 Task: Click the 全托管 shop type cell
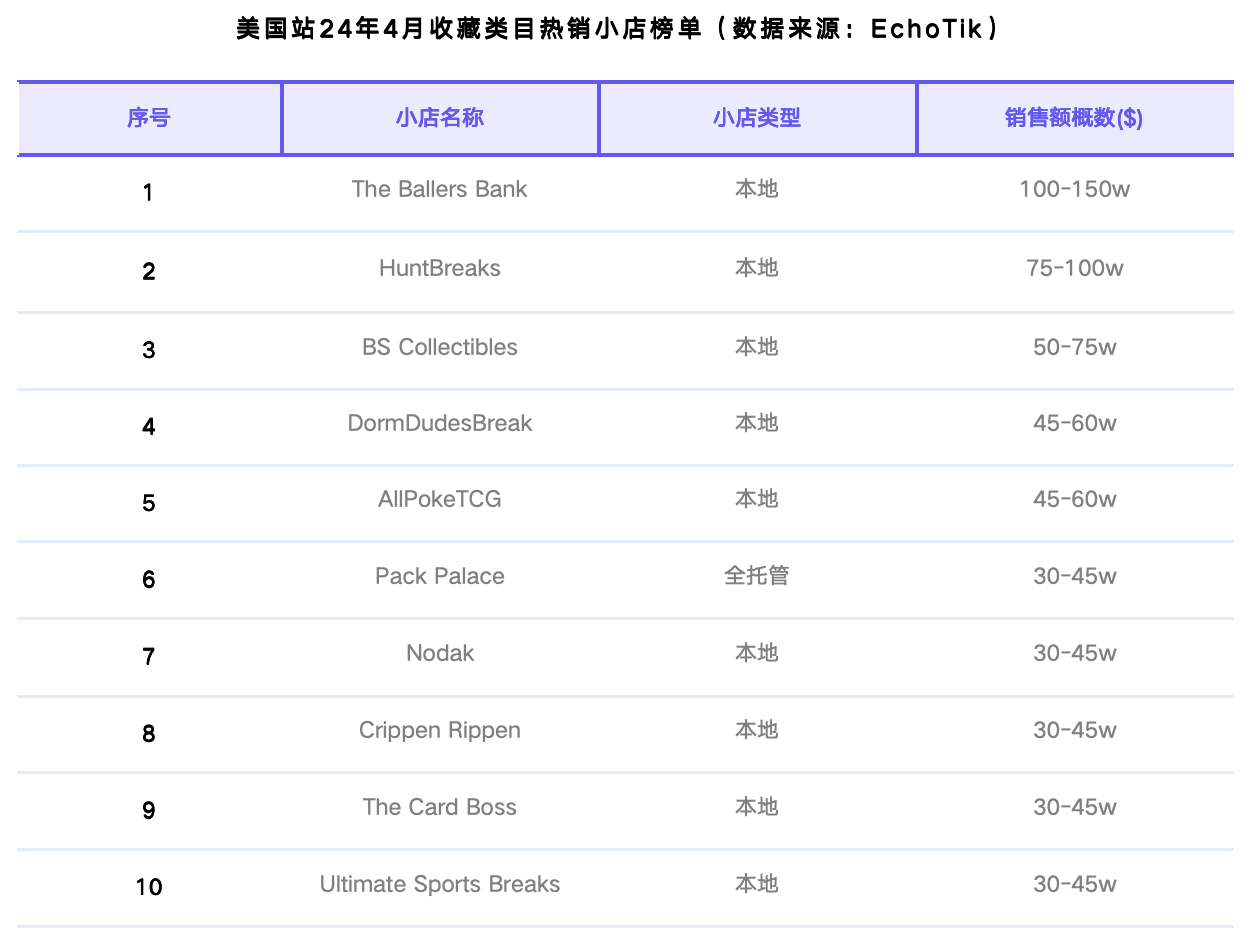point(757,576)
